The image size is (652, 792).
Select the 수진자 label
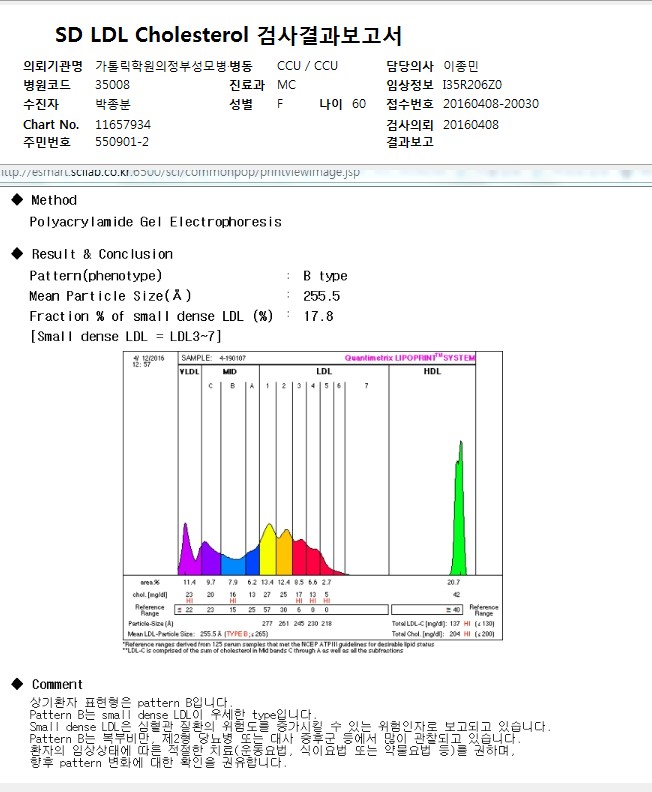pos(41,104)
